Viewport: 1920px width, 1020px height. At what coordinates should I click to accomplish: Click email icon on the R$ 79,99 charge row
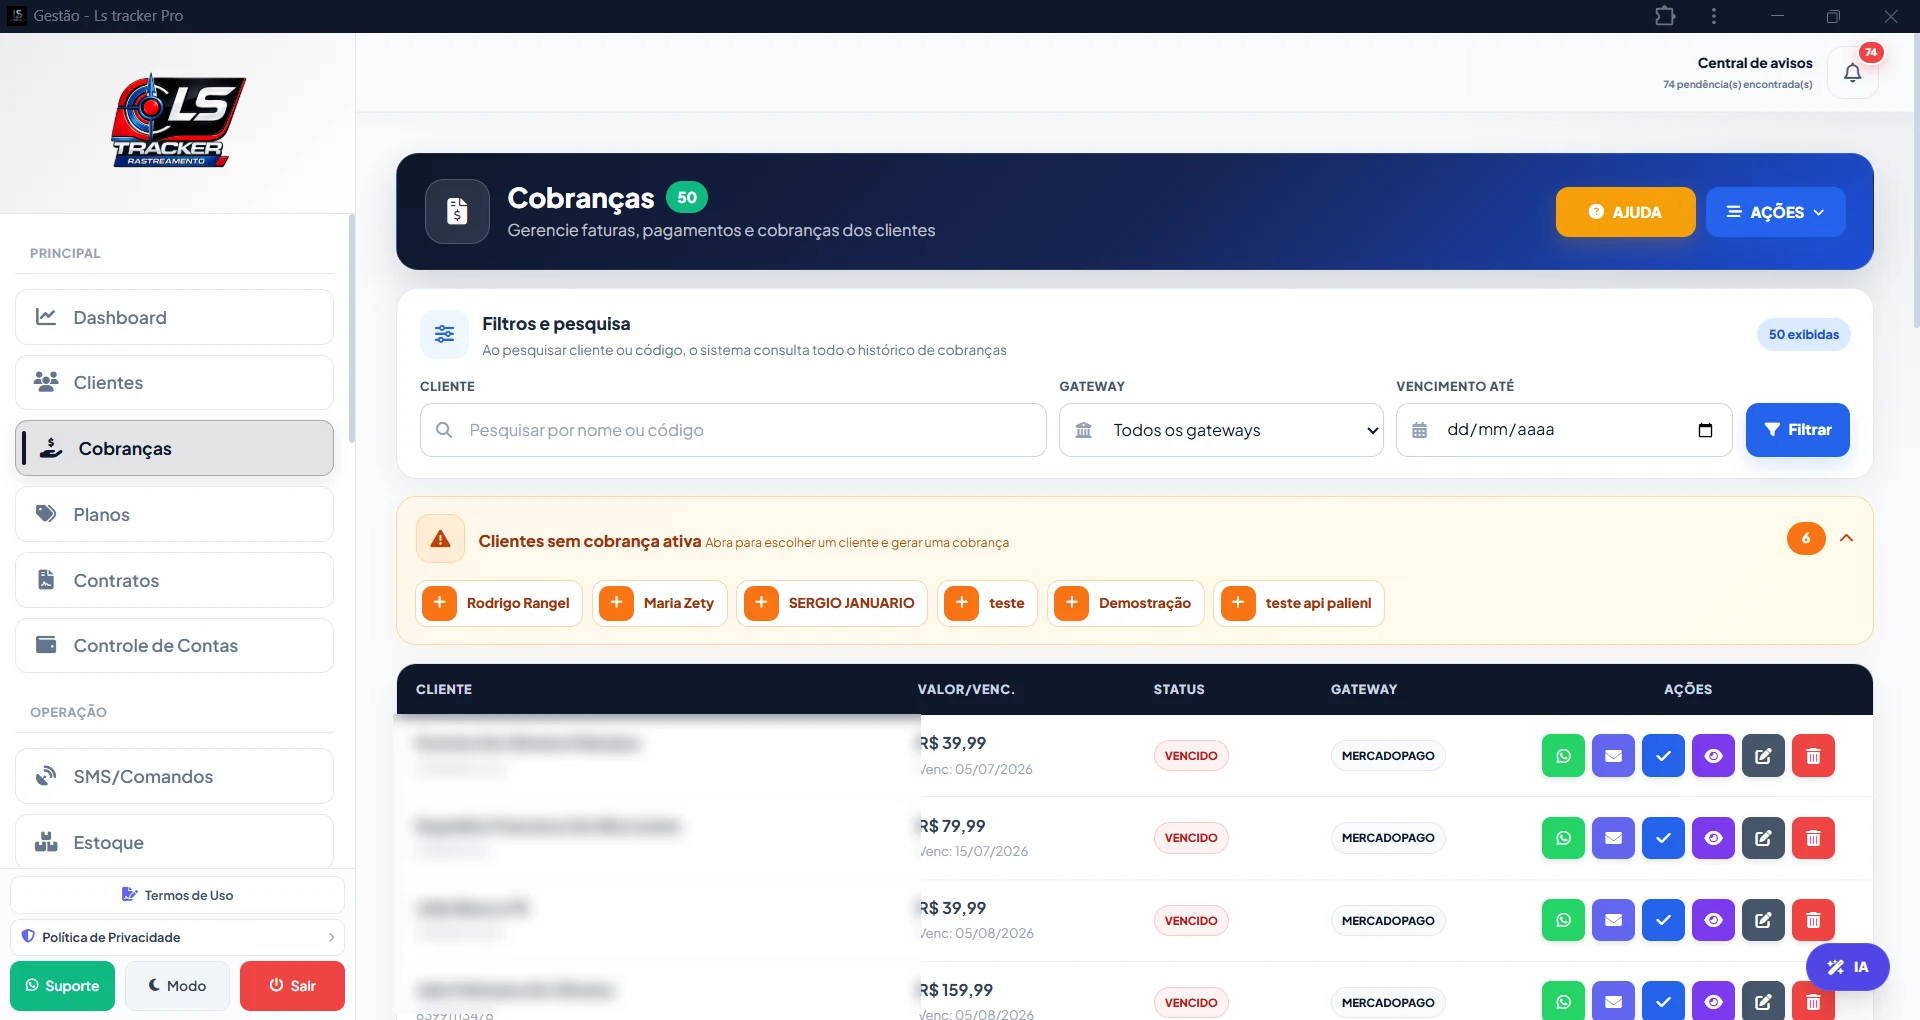pos(1613,838)
